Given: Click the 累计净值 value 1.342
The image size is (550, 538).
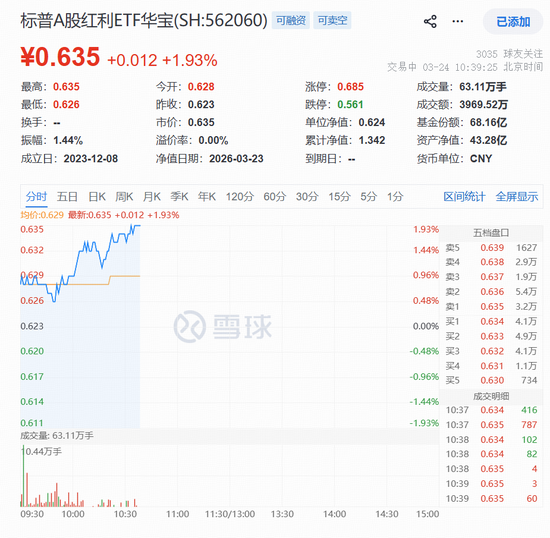Looking at the screenshot, I should click(x=372, y=140).
